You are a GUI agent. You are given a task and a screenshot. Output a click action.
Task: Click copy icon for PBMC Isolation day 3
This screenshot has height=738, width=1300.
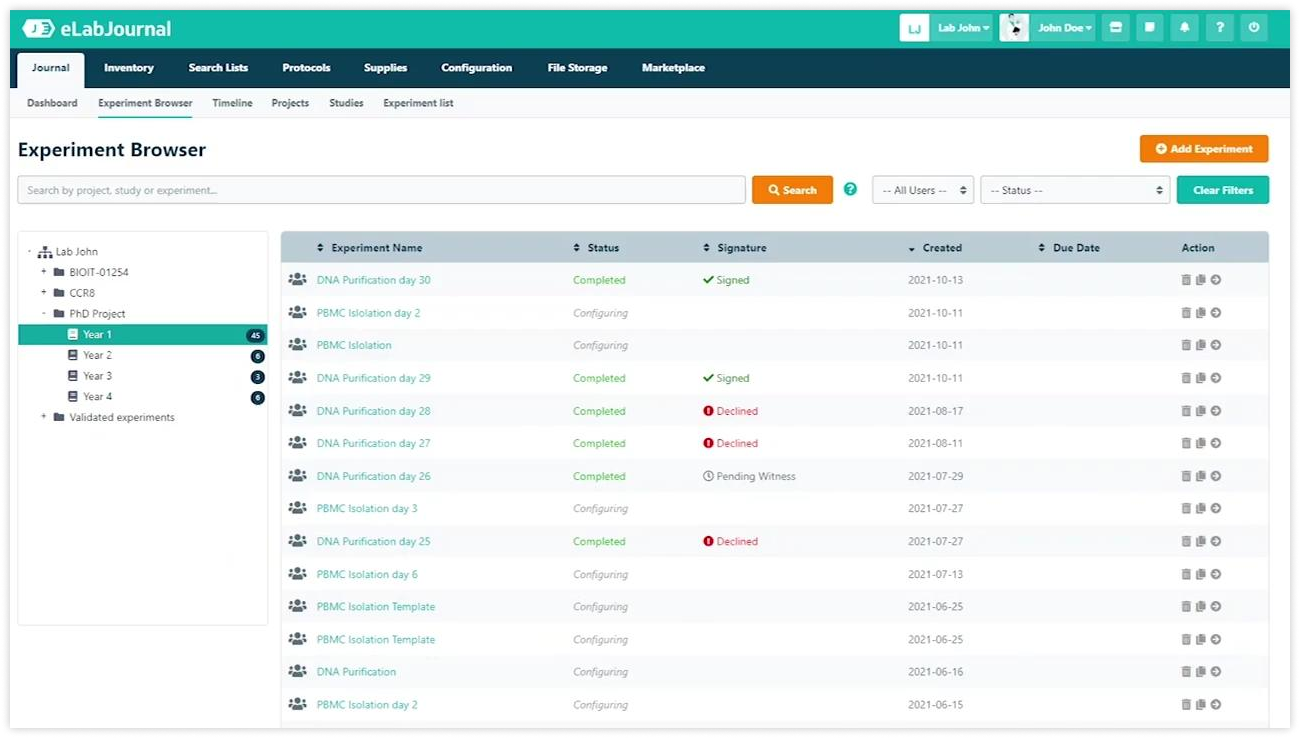coord(1201,508)
